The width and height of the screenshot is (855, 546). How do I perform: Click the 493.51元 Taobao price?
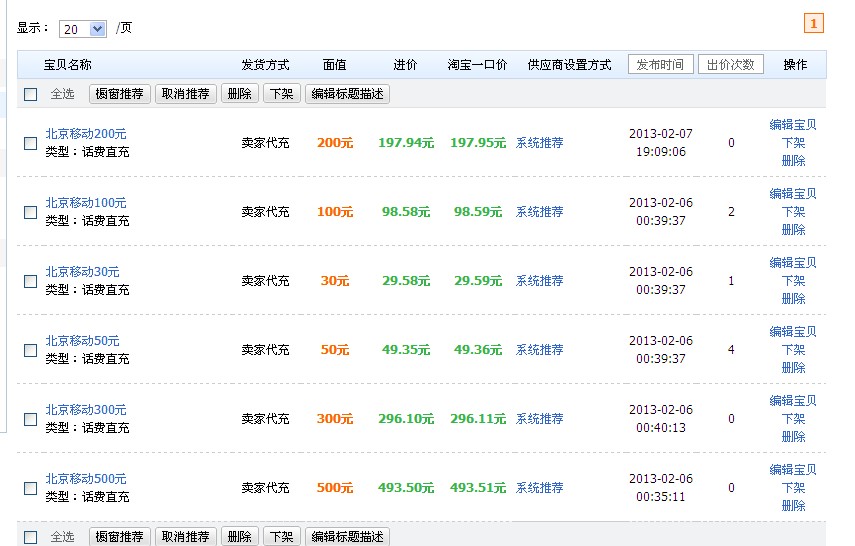(x=478, y=488)
